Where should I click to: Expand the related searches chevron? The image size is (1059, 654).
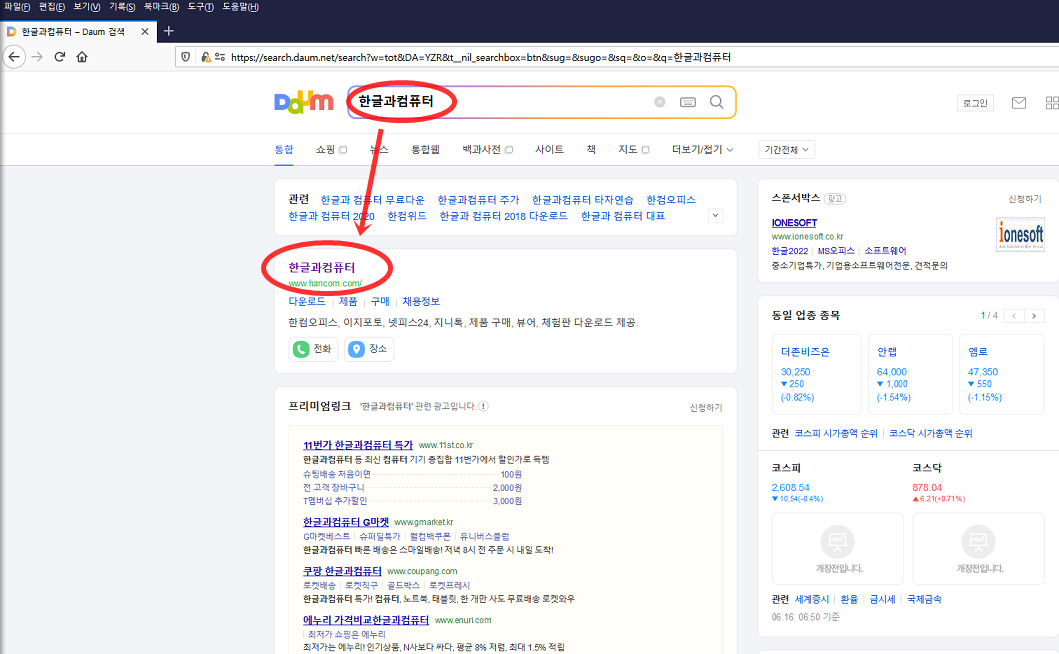[715, 216]
